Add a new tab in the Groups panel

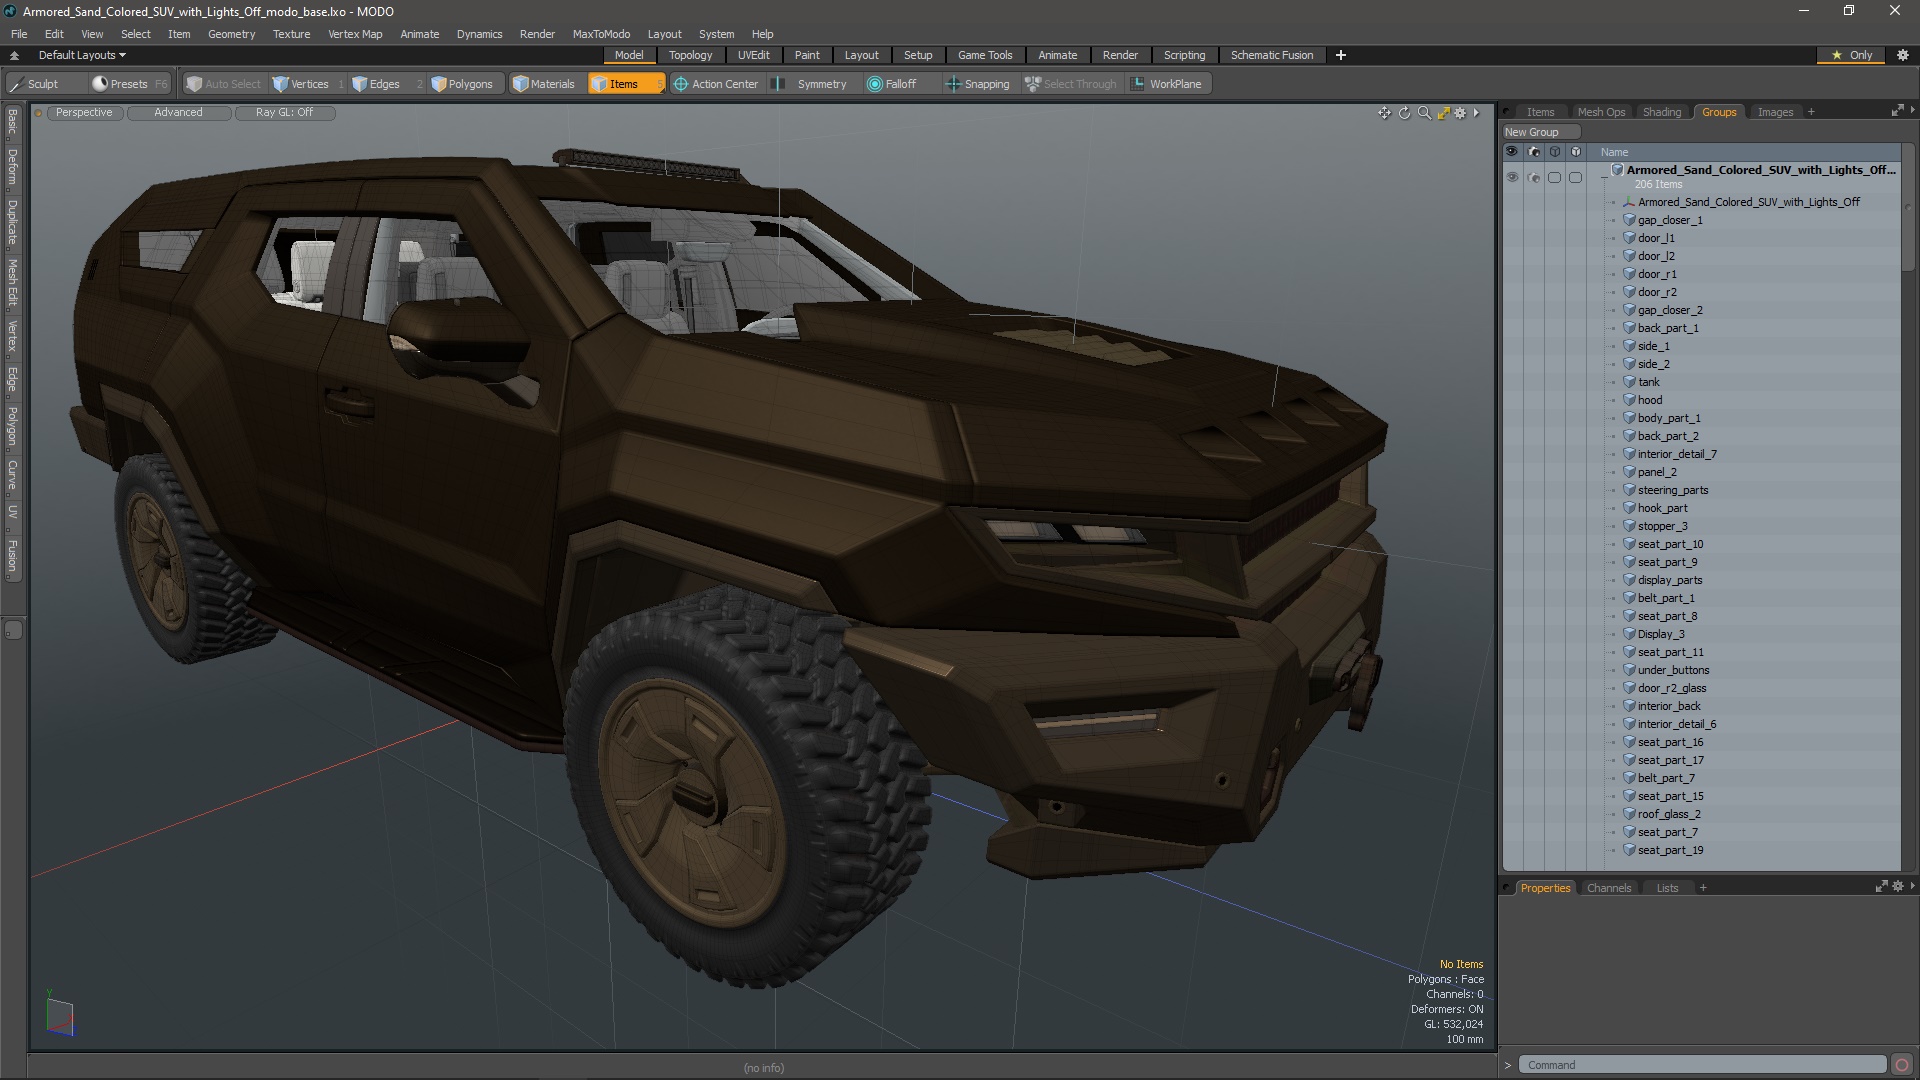click(x=1810, y=112)
